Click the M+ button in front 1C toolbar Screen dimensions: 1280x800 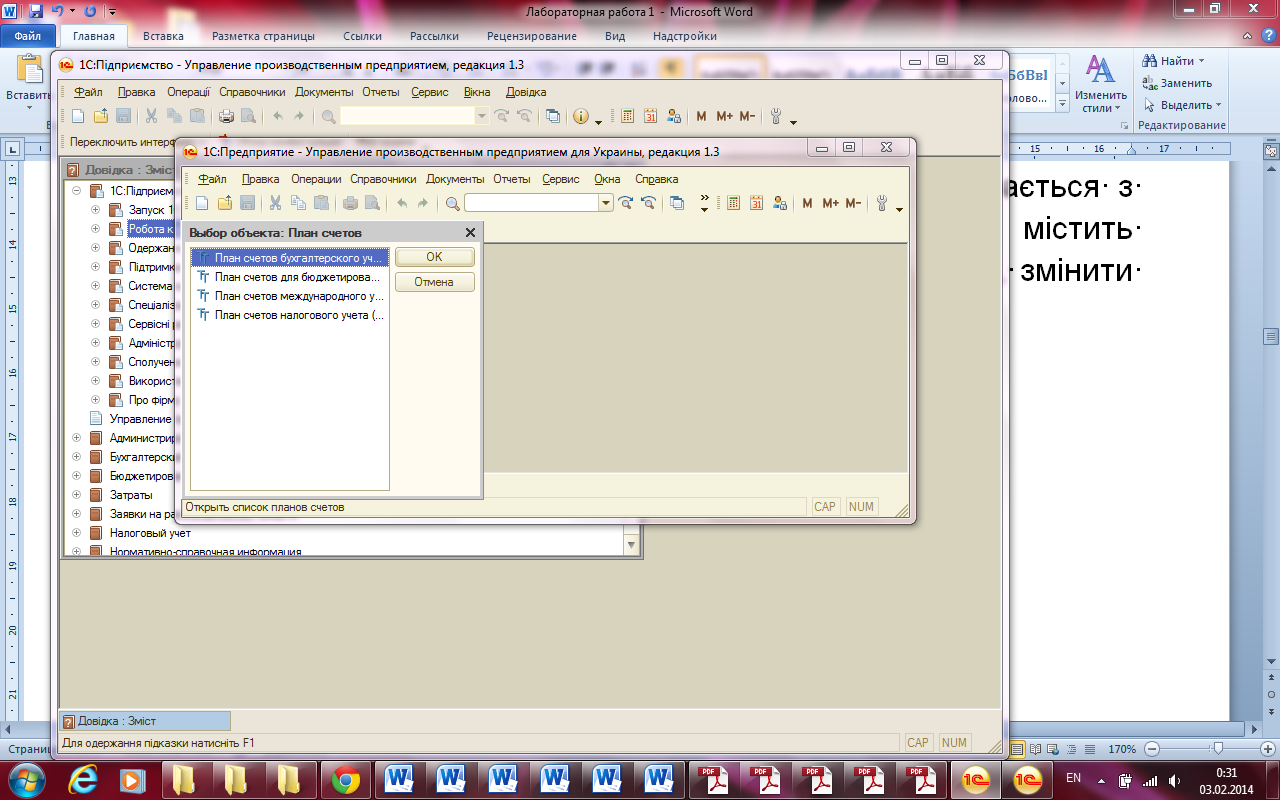click(x=830, y=203)
